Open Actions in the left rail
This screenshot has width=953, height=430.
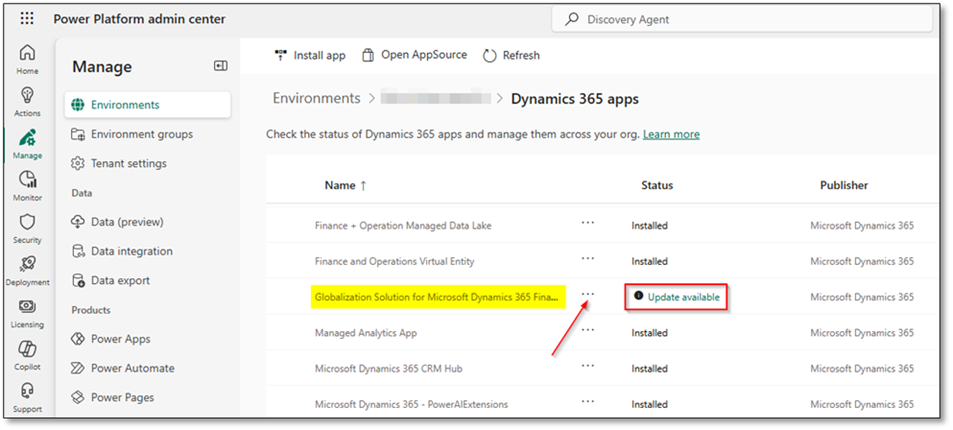tap(27, 101)
